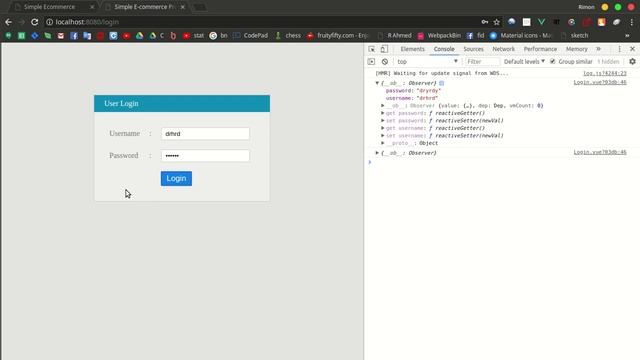Show more bookmarks overflow chevron
640x360 pixels.
(627, 36)
